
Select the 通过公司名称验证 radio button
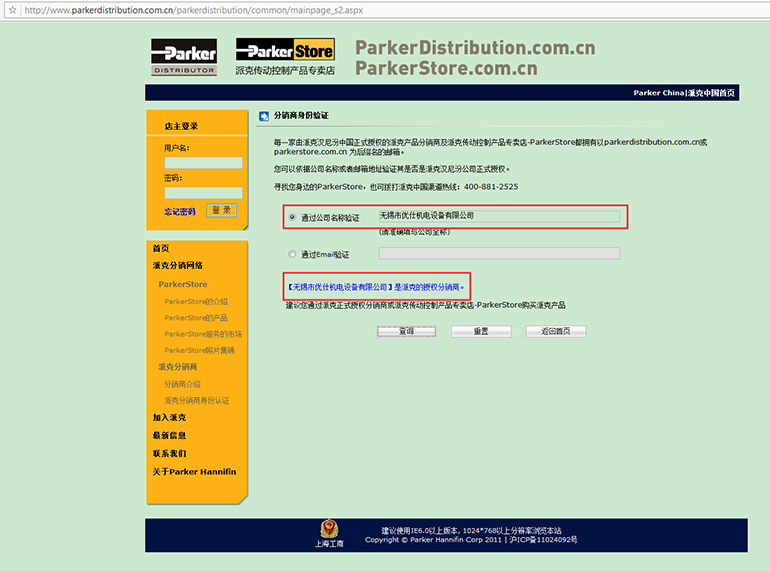(292, 217)
